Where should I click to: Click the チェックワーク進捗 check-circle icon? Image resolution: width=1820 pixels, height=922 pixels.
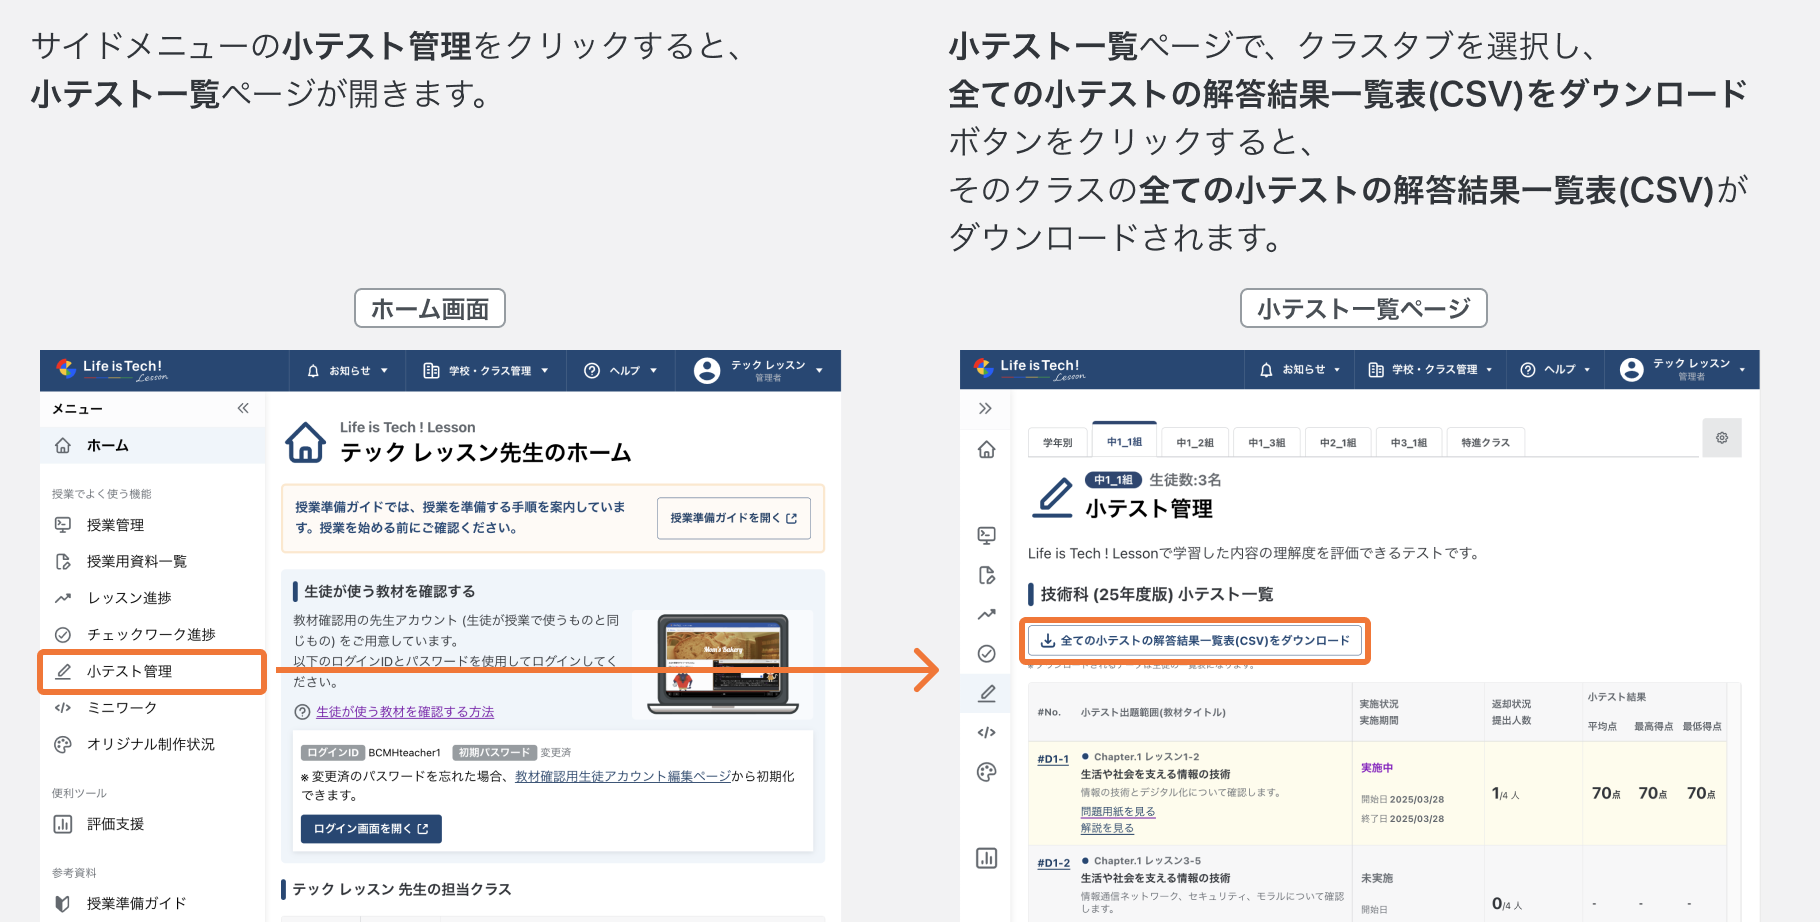click(63, 633)
